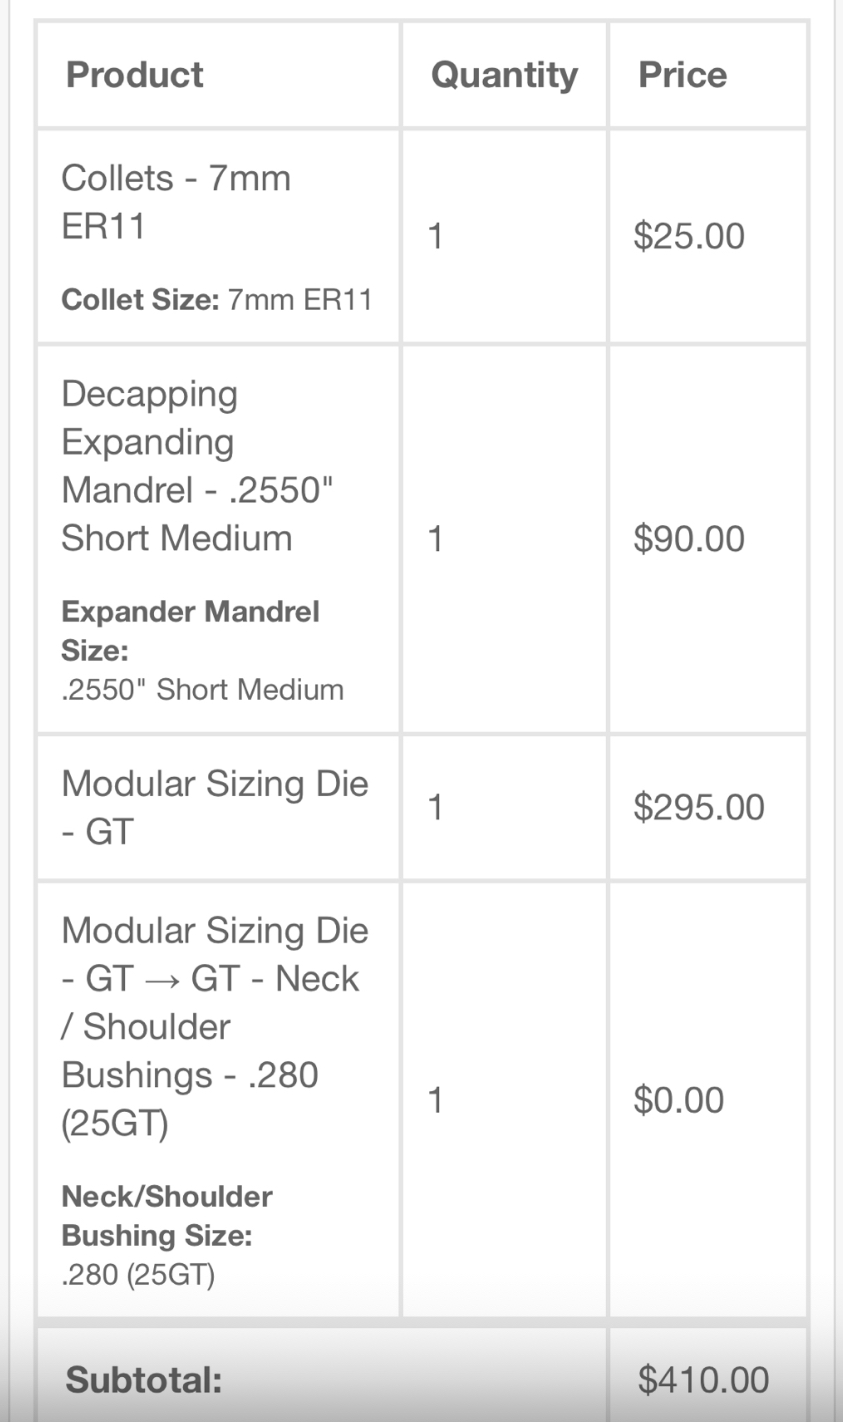Select the Collet Size 7mm ER11 detail
The height and width of the screenshot is (1422, 843).
tap(217, 300)
